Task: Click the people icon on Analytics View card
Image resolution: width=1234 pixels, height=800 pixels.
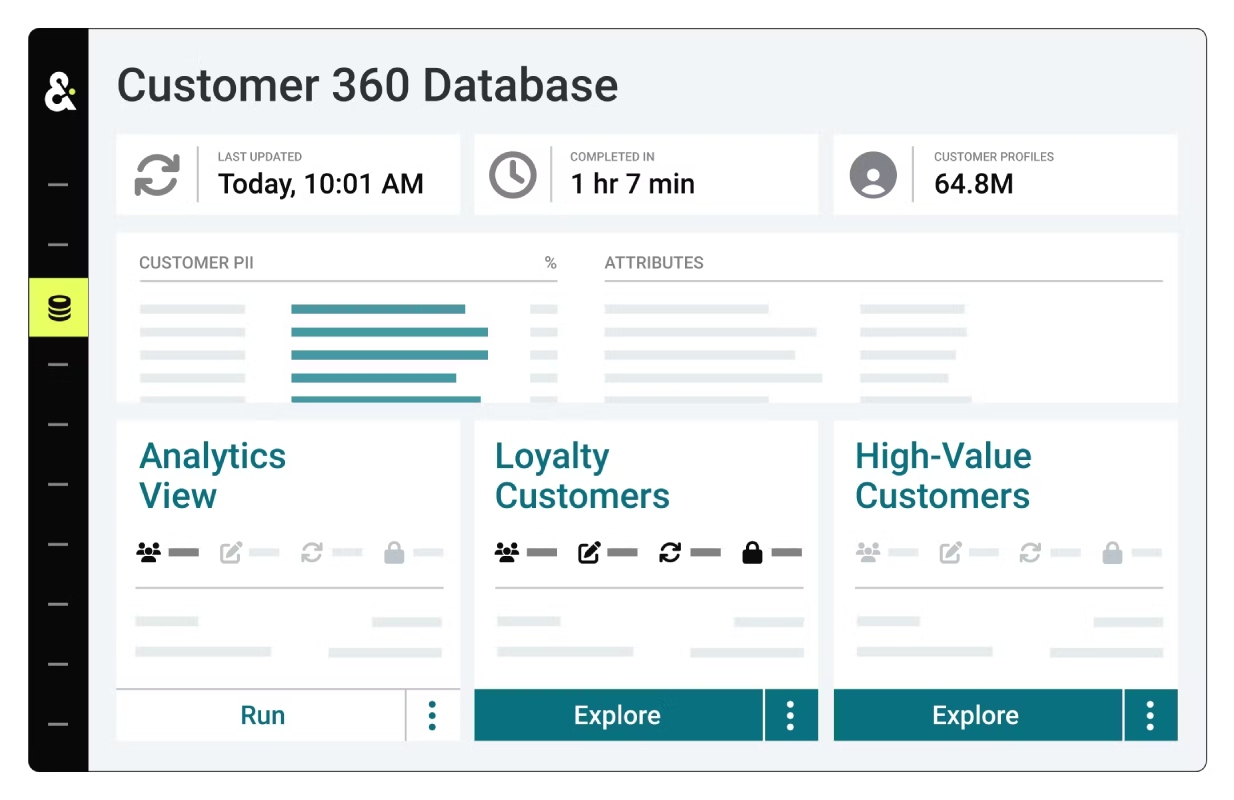Action: click(149, 552)
